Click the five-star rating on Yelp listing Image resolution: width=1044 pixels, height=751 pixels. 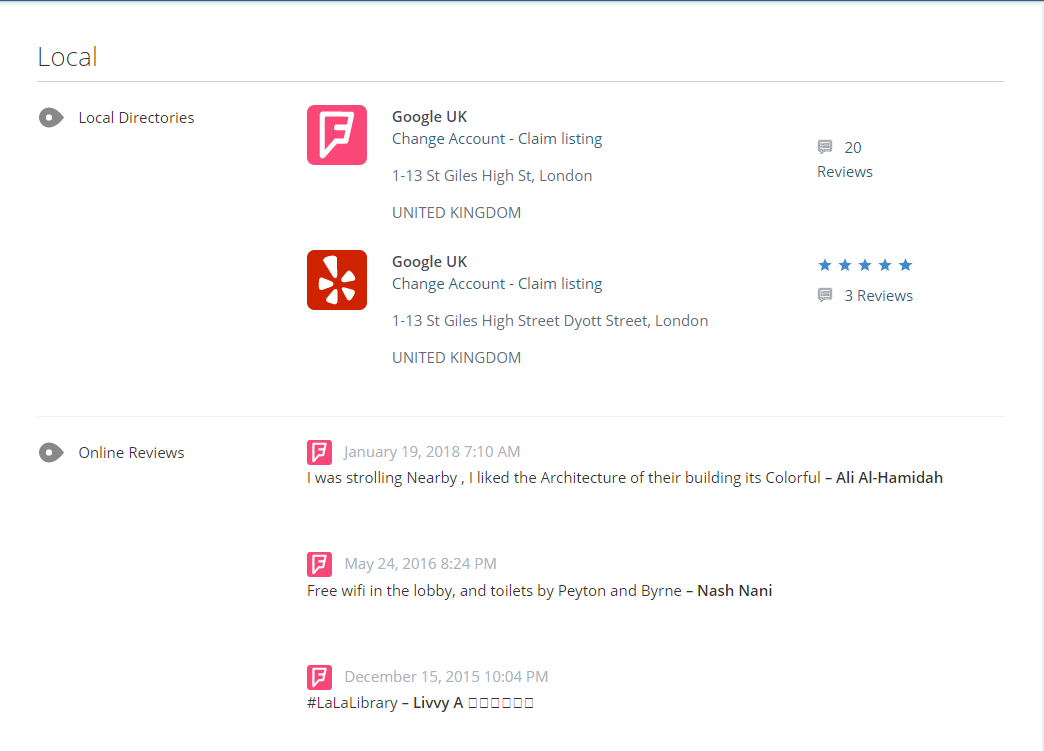pos(865,265)
